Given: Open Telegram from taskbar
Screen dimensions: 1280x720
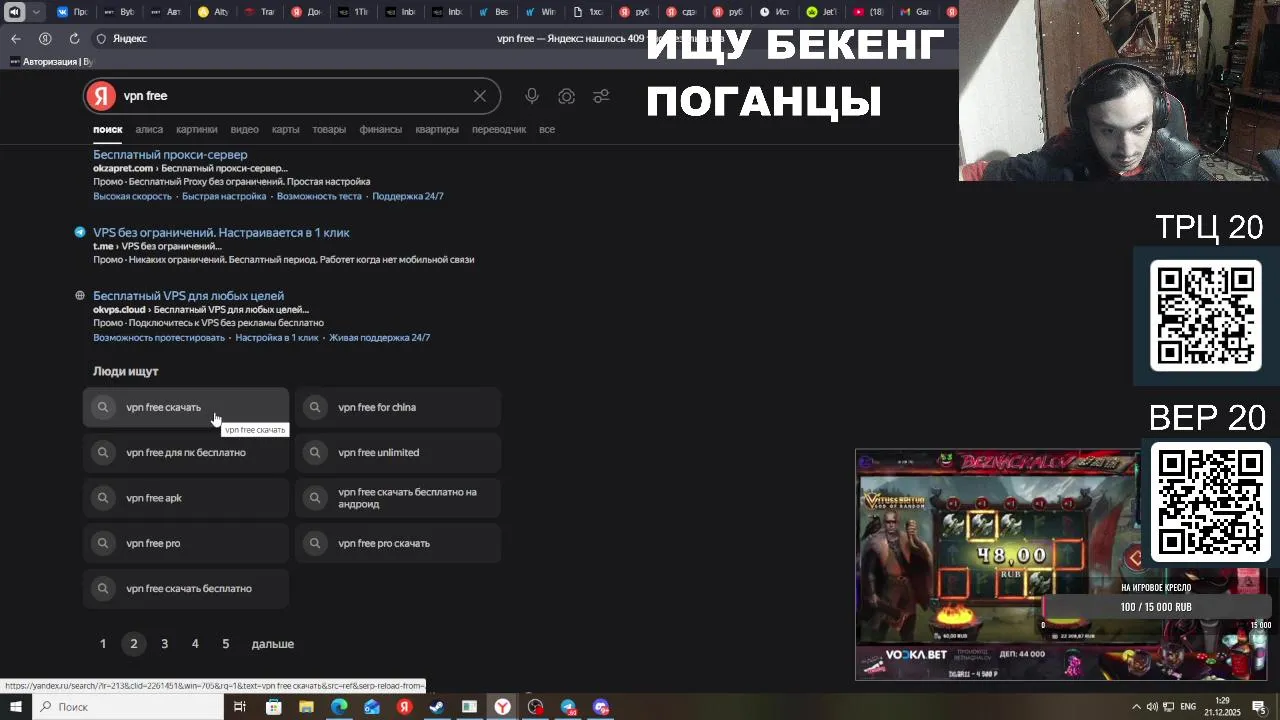Looking at the screenshot, I should coord(568,707).
